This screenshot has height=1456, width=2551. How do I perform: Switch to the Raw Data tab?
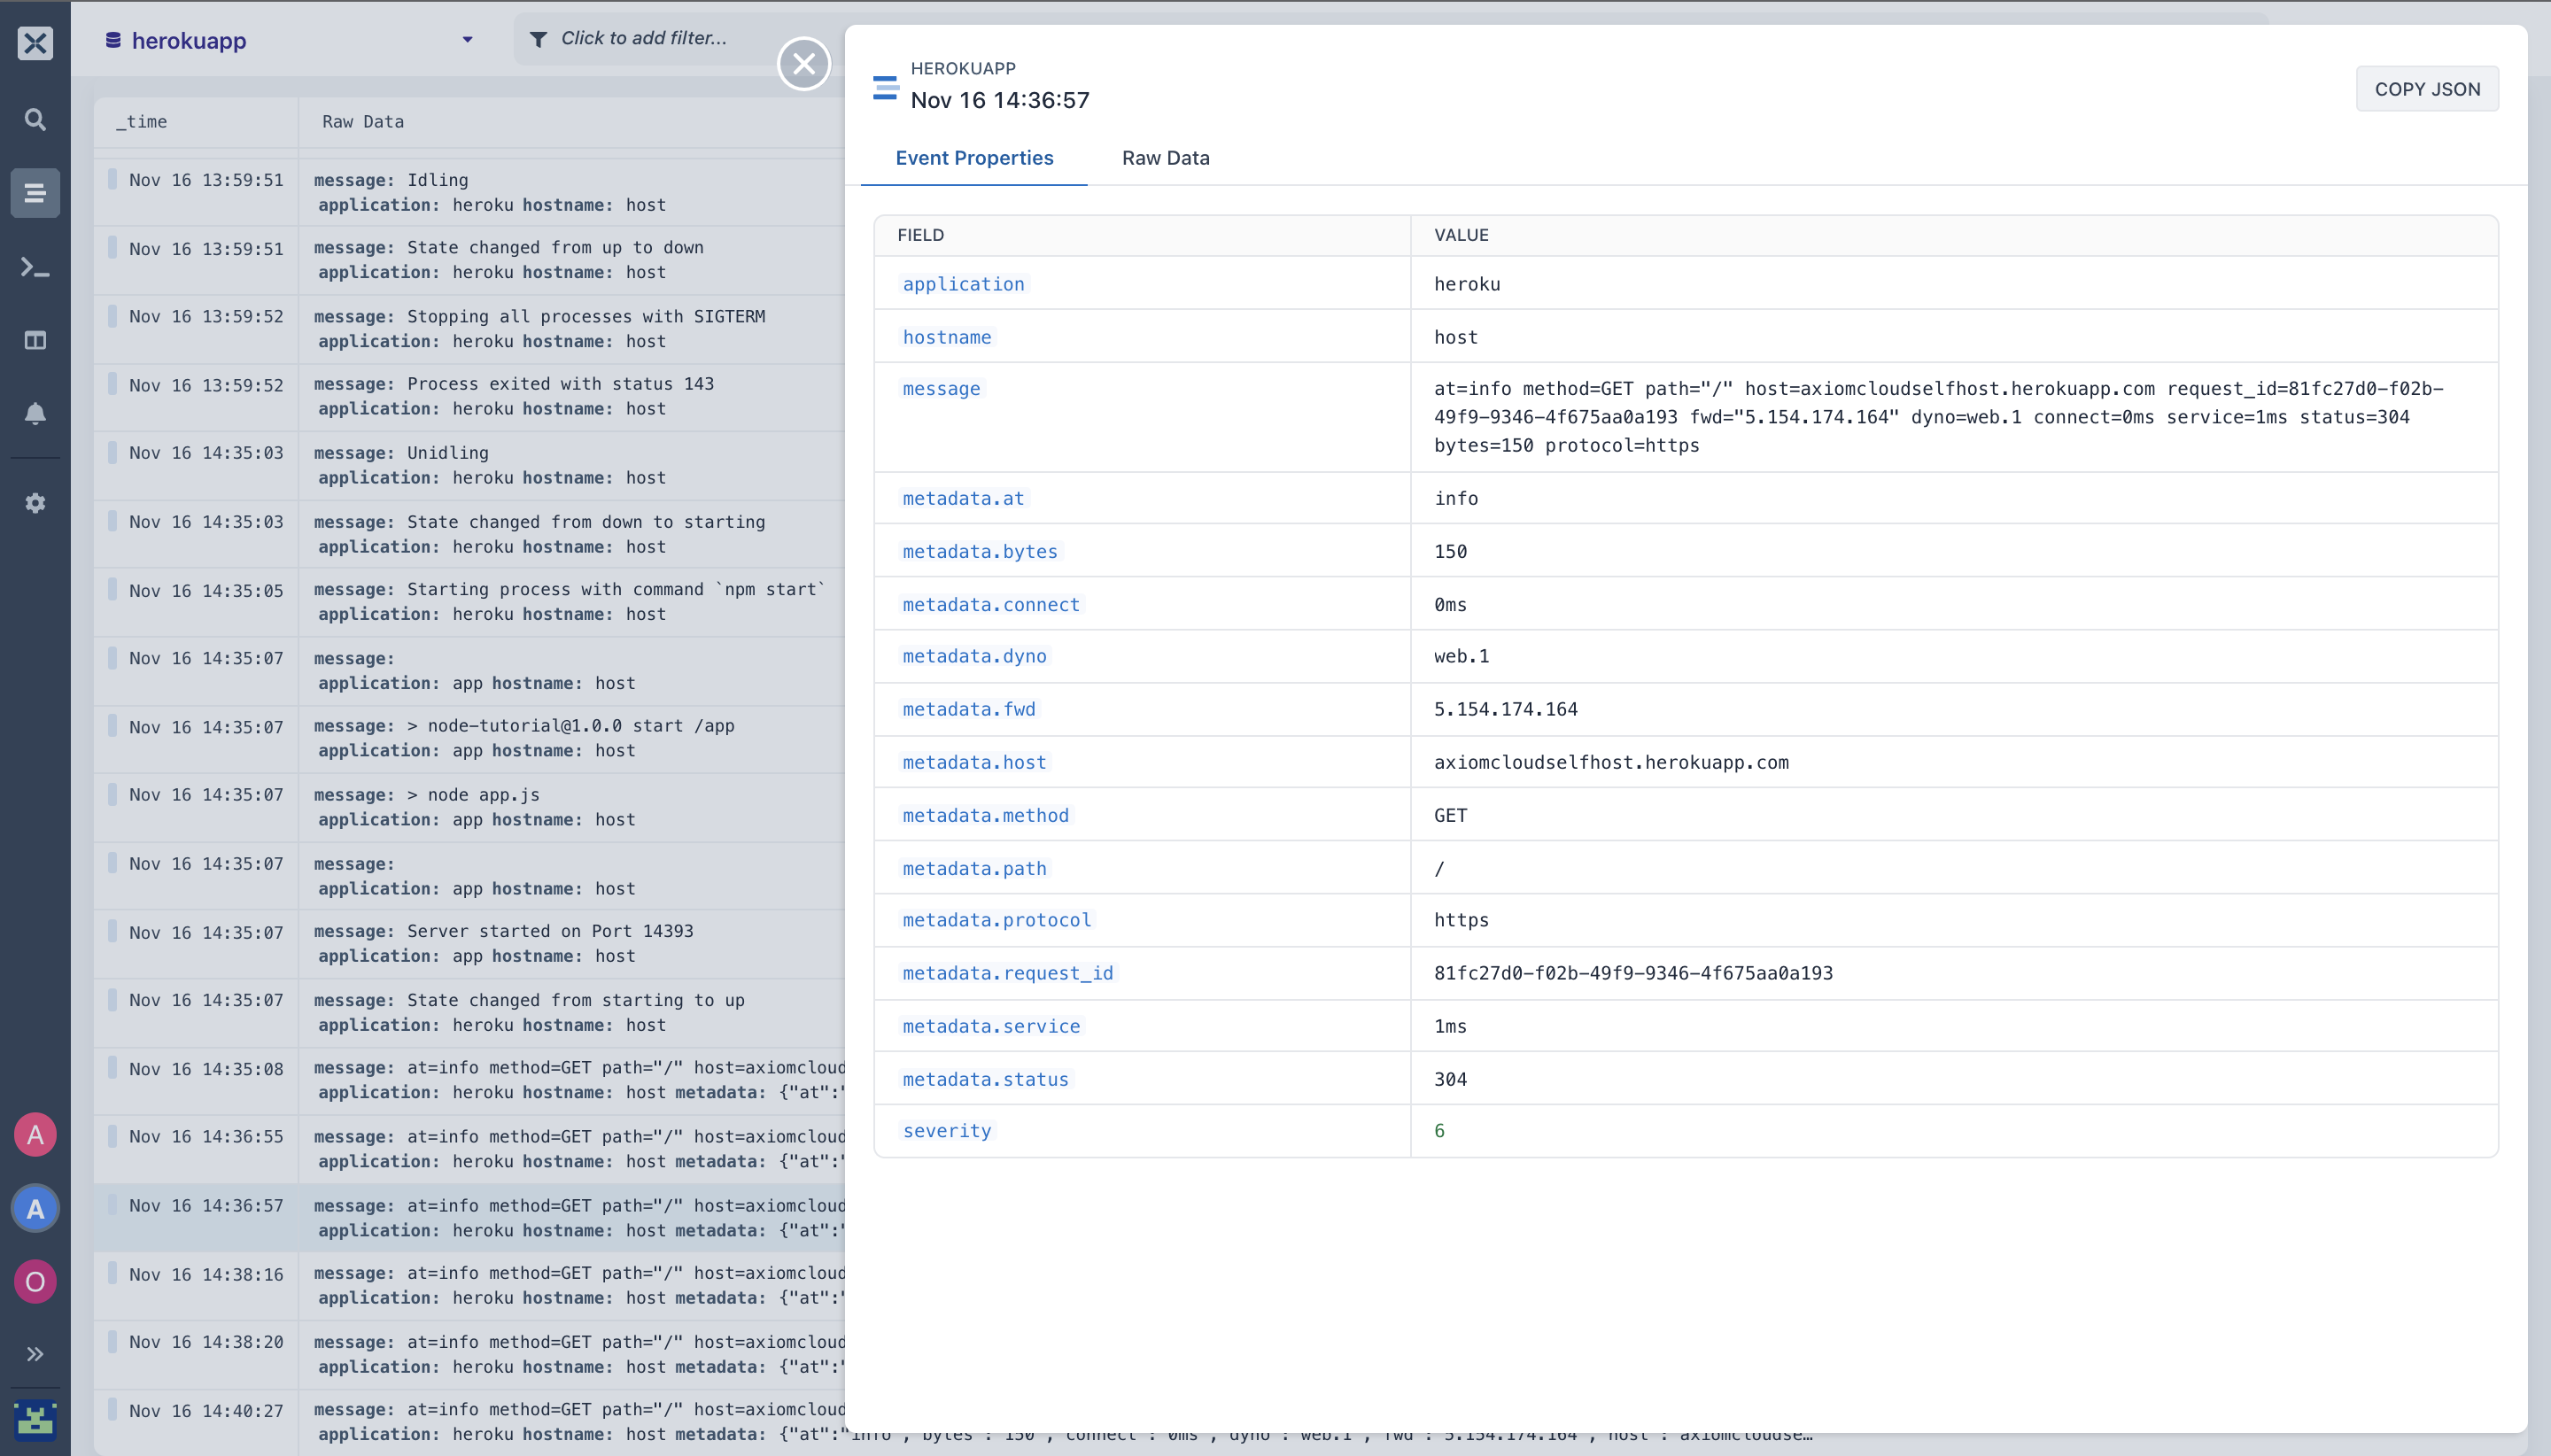pyautogui.click(x=1165, y=158)
